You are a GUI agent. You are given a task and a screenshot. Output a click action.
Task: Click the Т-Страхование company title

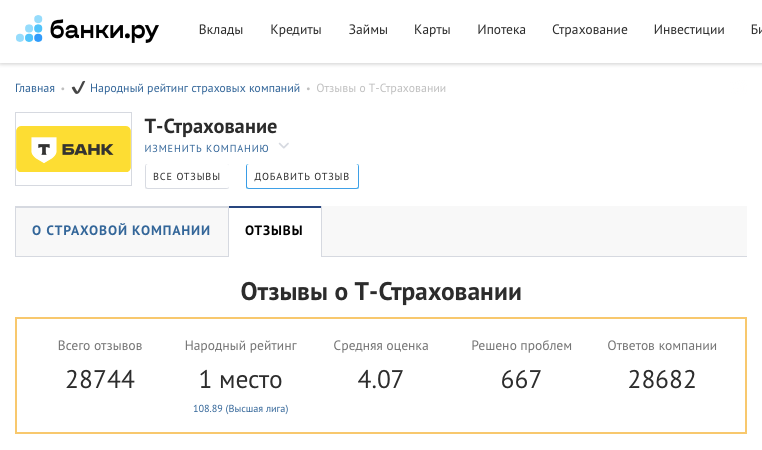(x=211, y=127)
